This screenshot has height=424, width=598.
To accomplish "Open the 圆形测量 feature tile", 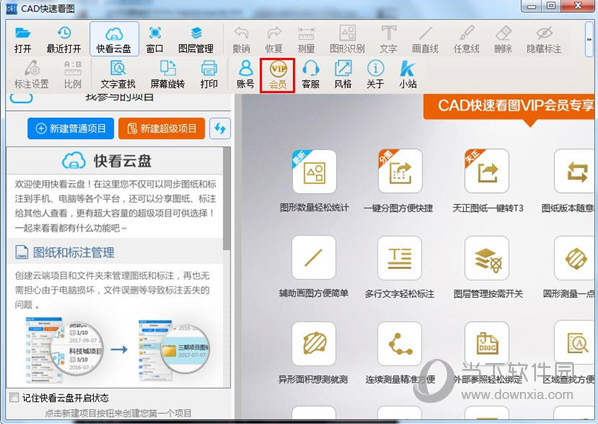I will 575,257.
